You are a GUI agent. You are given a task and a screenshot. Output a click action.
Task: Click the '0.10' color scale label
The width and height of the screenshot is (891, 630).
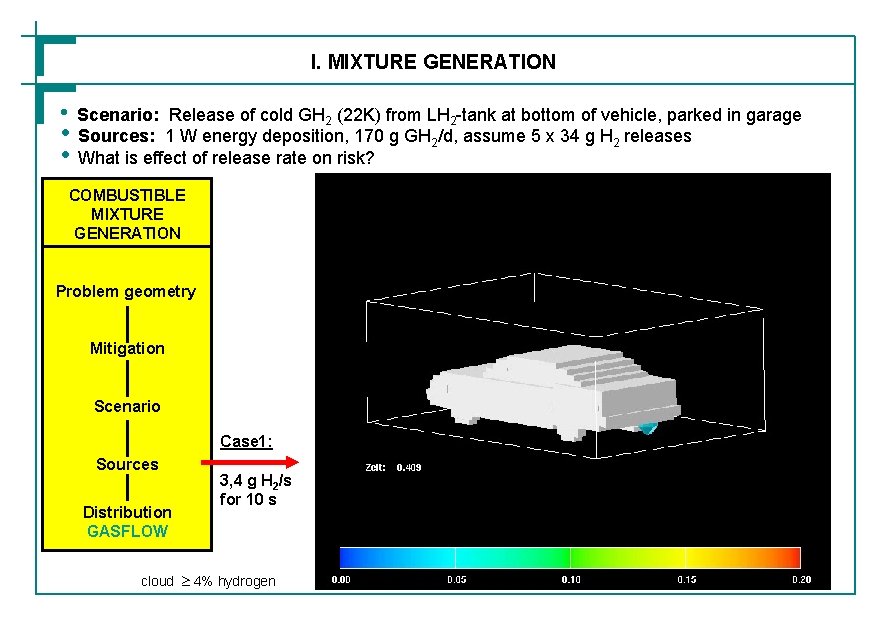571,580
